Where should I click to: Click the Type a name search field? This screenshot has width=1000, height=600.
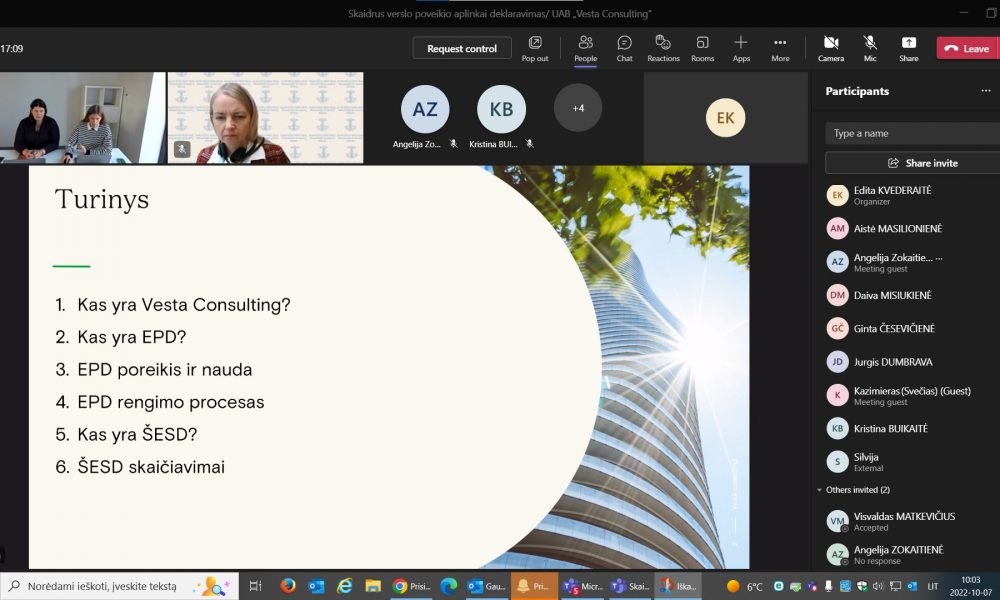913,133
